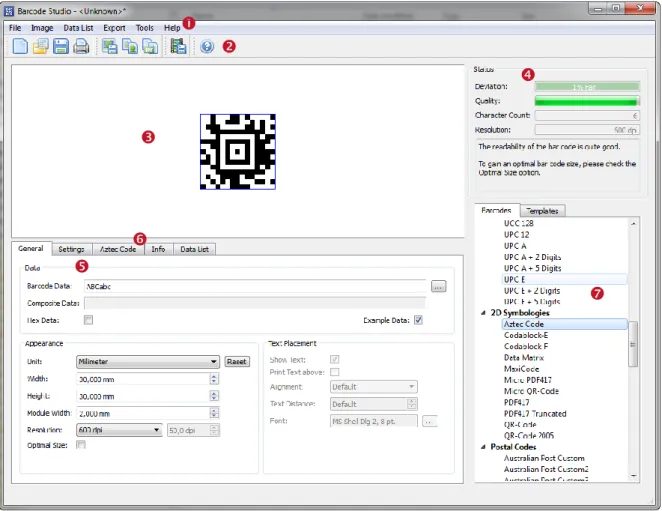Click the Barcode Studio title bar app icon

(x=9, y=11)
